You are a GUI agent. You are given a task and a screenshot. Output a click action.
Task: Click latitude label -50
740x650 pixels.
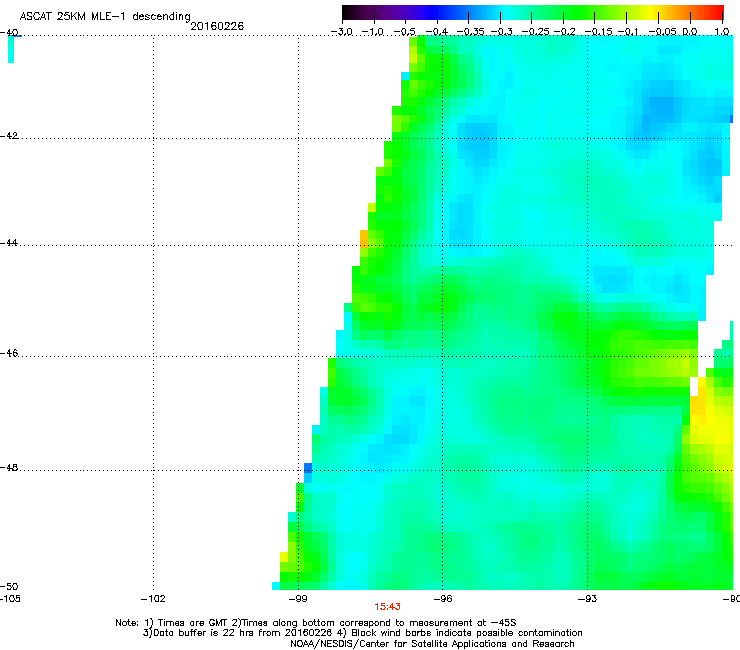[9, 587]
